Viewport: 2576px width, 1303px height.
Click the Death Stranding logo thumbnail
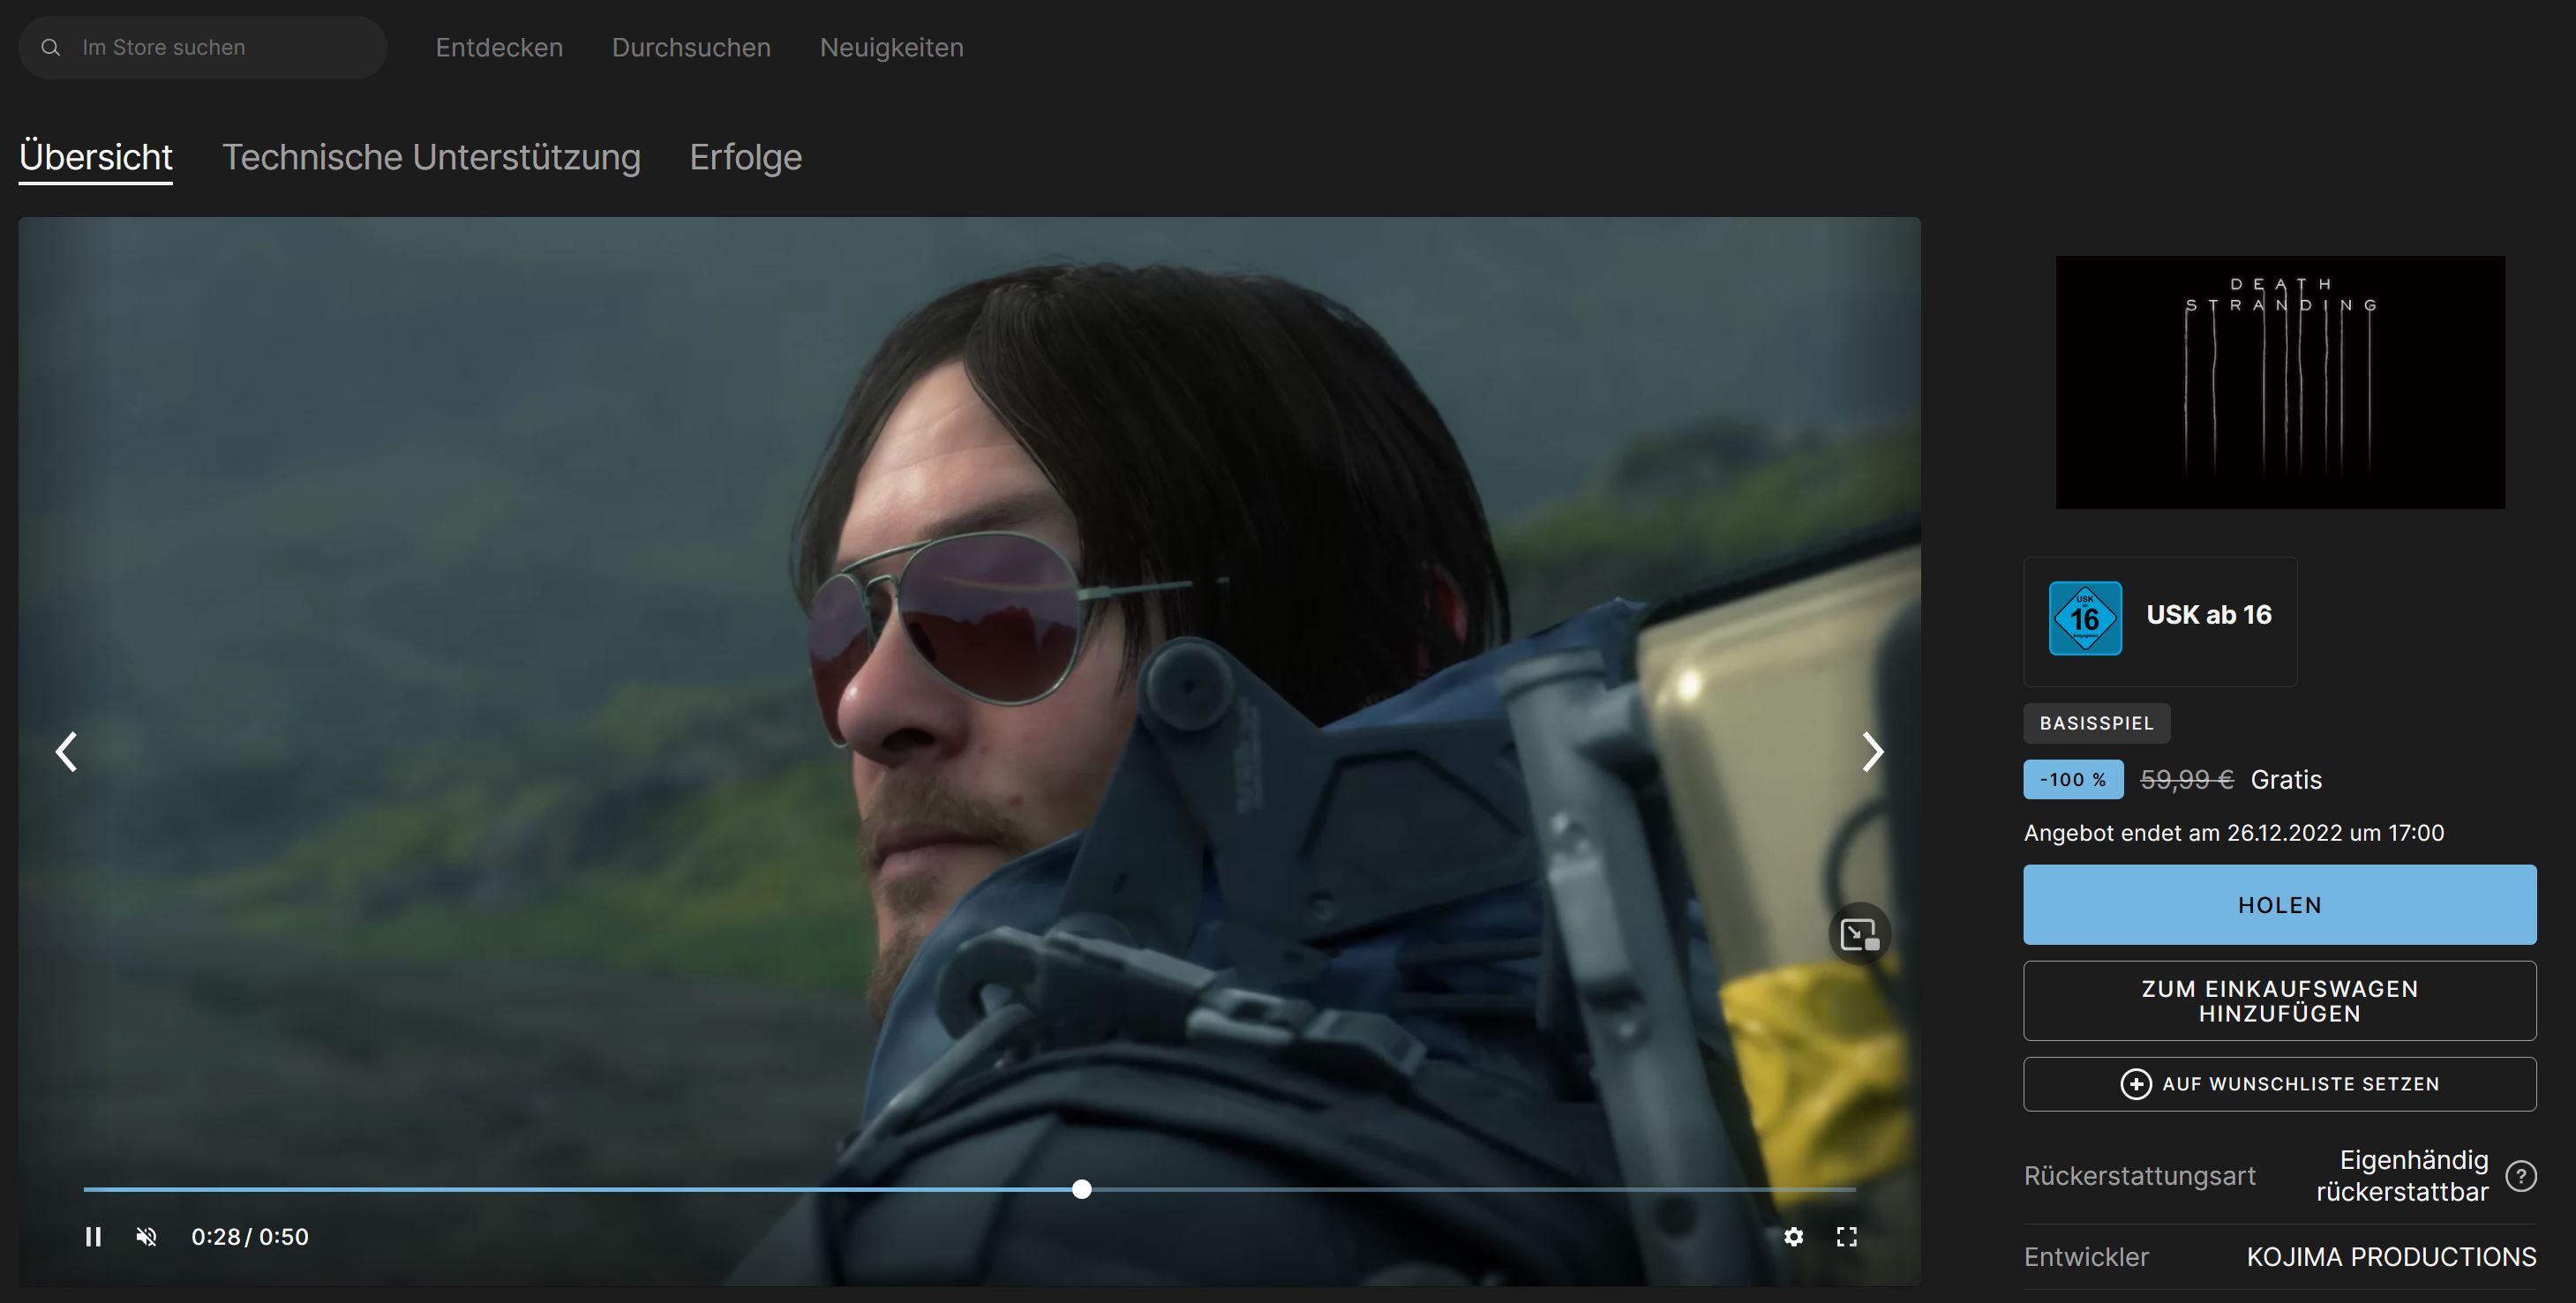[x=2279, y=382]
